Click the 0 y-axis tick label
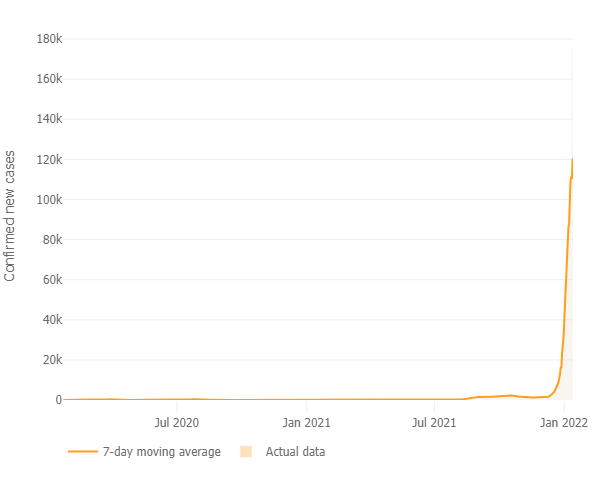Image resolution: width=600 pixels, height=500 pixels. [x=58, y=399]
